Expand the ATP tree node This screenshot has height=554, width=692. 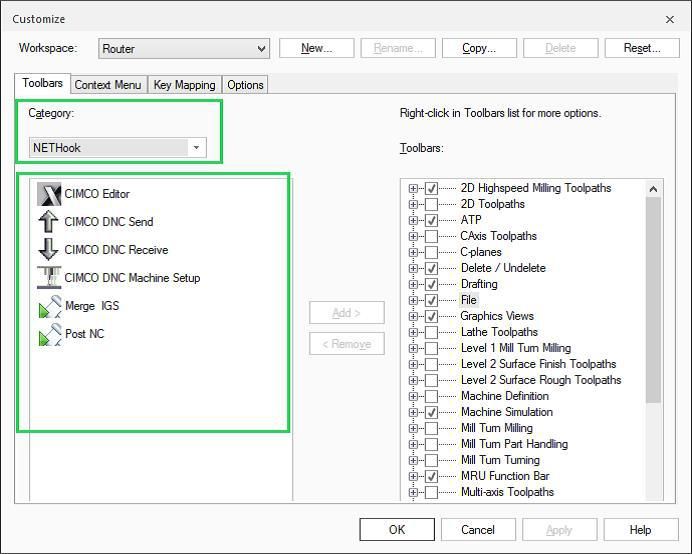413,220
